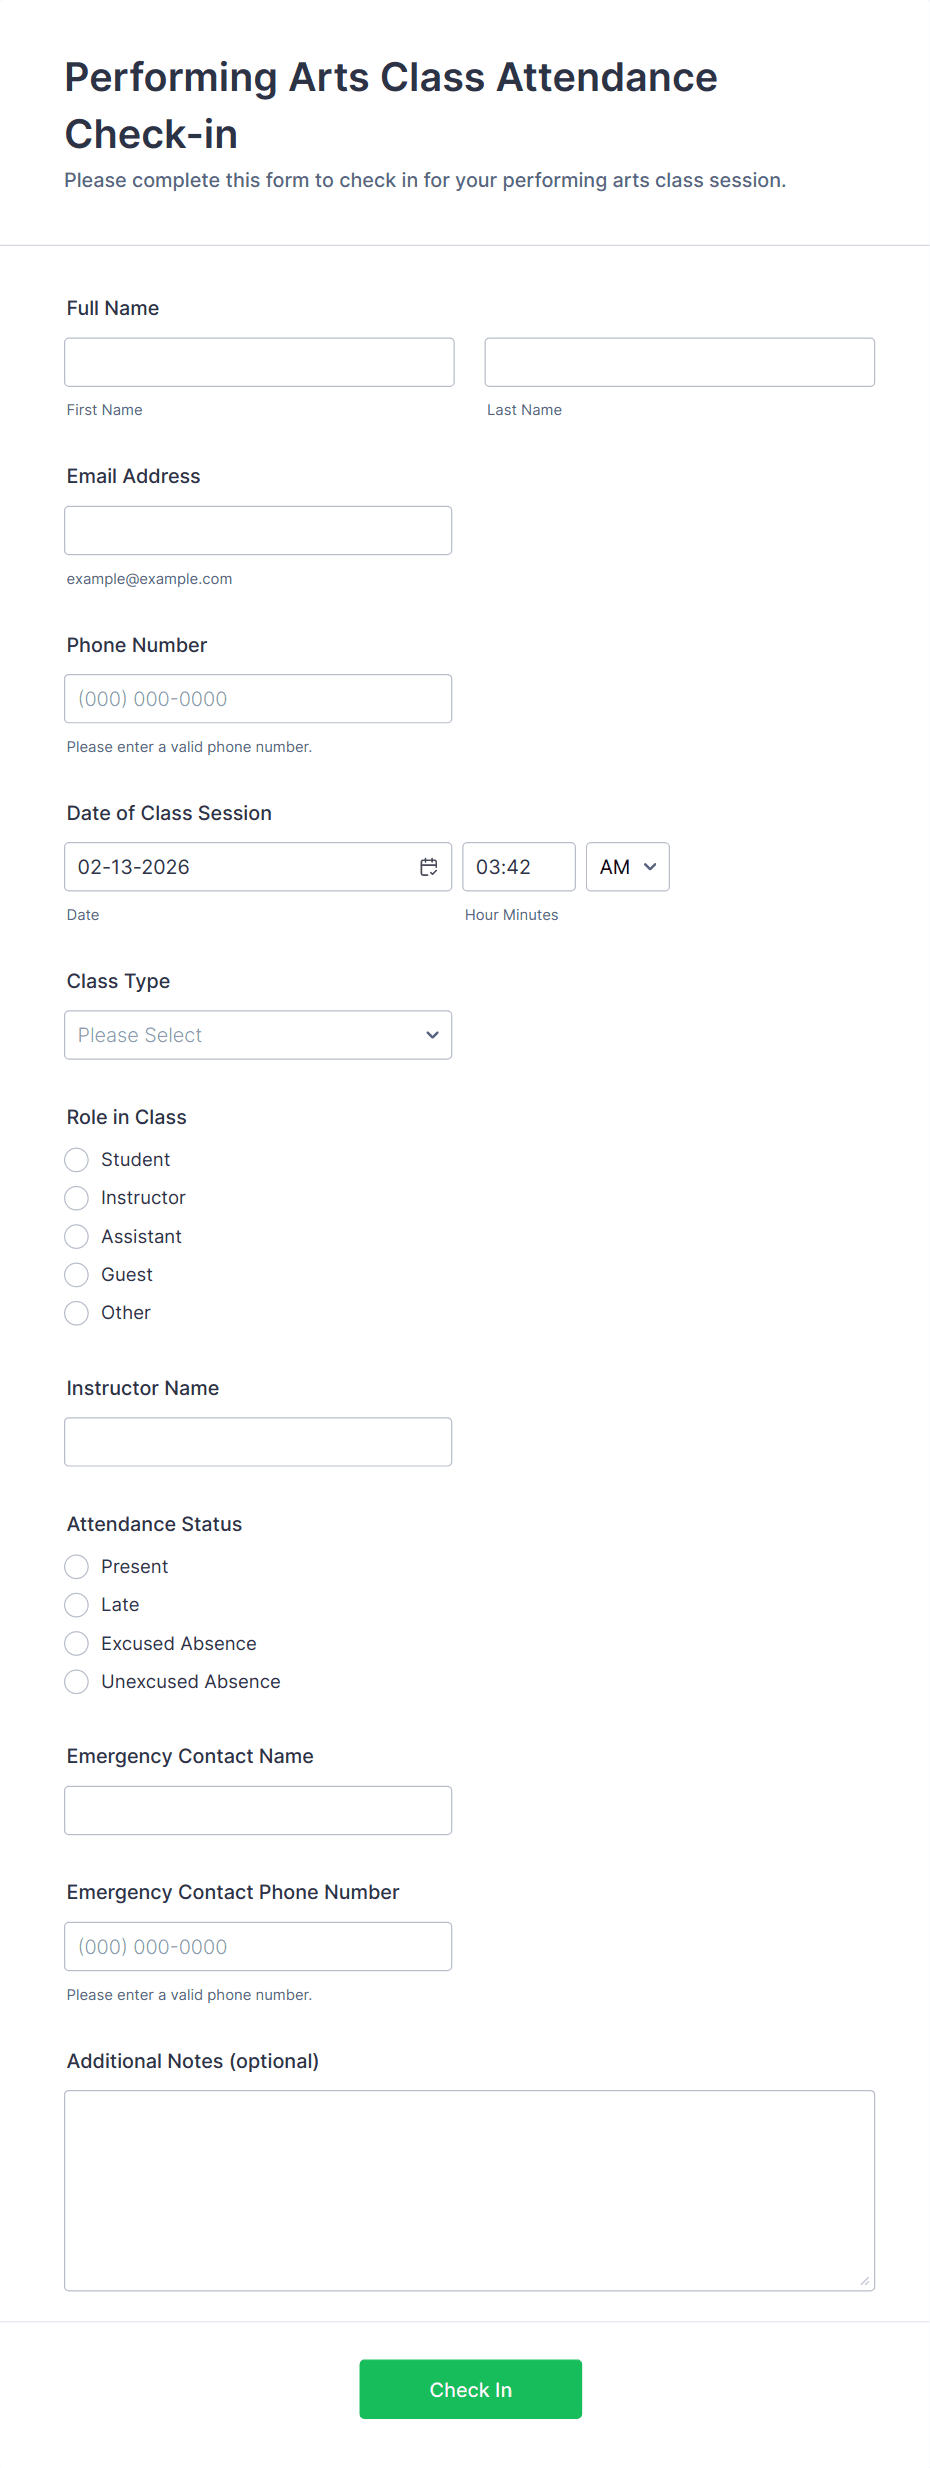This screenshot has width=930, height=2468.
Task: Focus the First Name input field
Action: tap(259, 362)
